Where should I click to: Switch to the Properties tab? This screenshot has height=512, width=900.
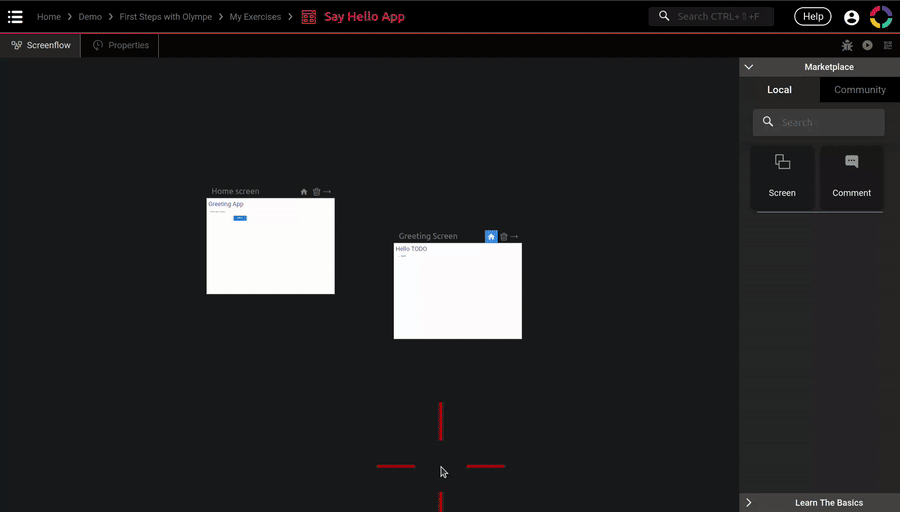tap(121, 45)
